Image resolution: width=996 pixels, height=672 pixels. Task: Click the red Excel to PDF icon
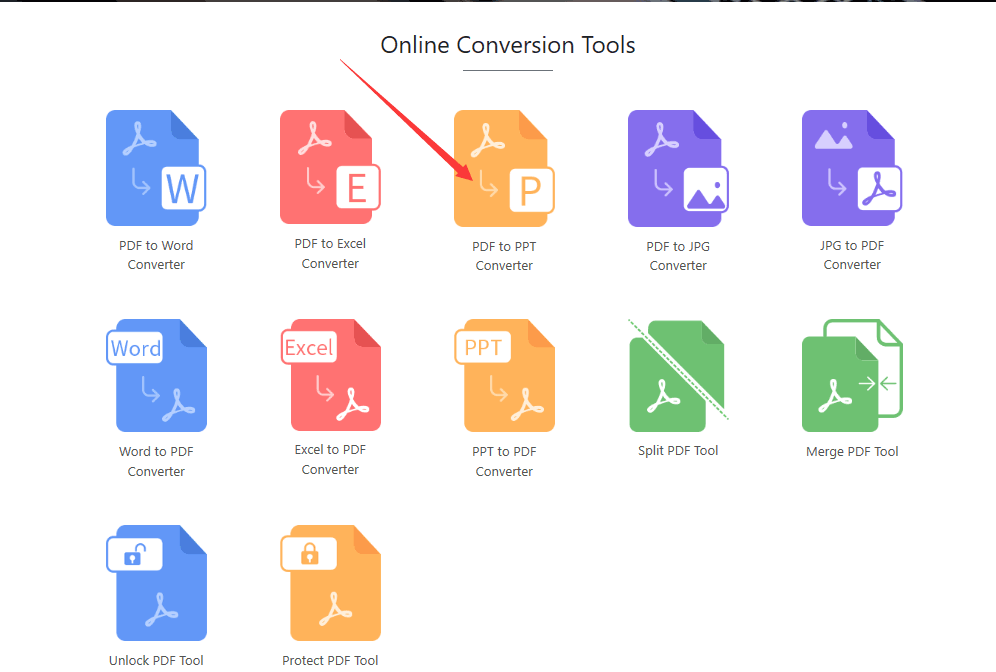330,375
